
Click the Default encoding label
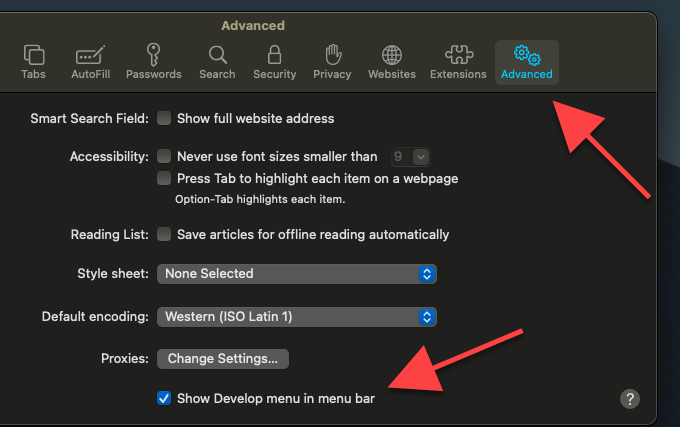point(95,316)
